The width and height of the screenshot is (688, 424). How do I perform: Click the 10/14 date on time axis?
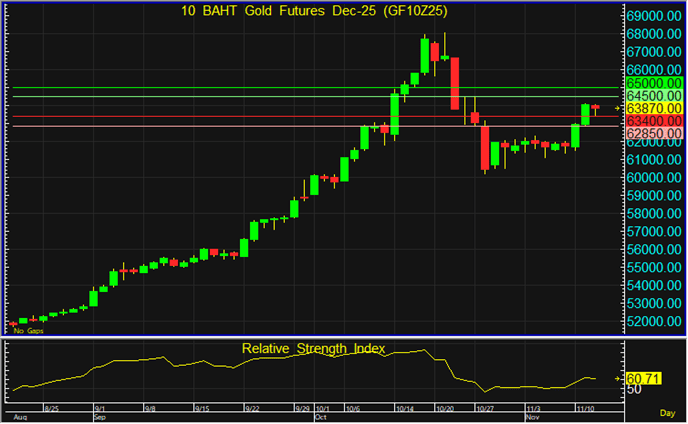click(x=404, y=409)
